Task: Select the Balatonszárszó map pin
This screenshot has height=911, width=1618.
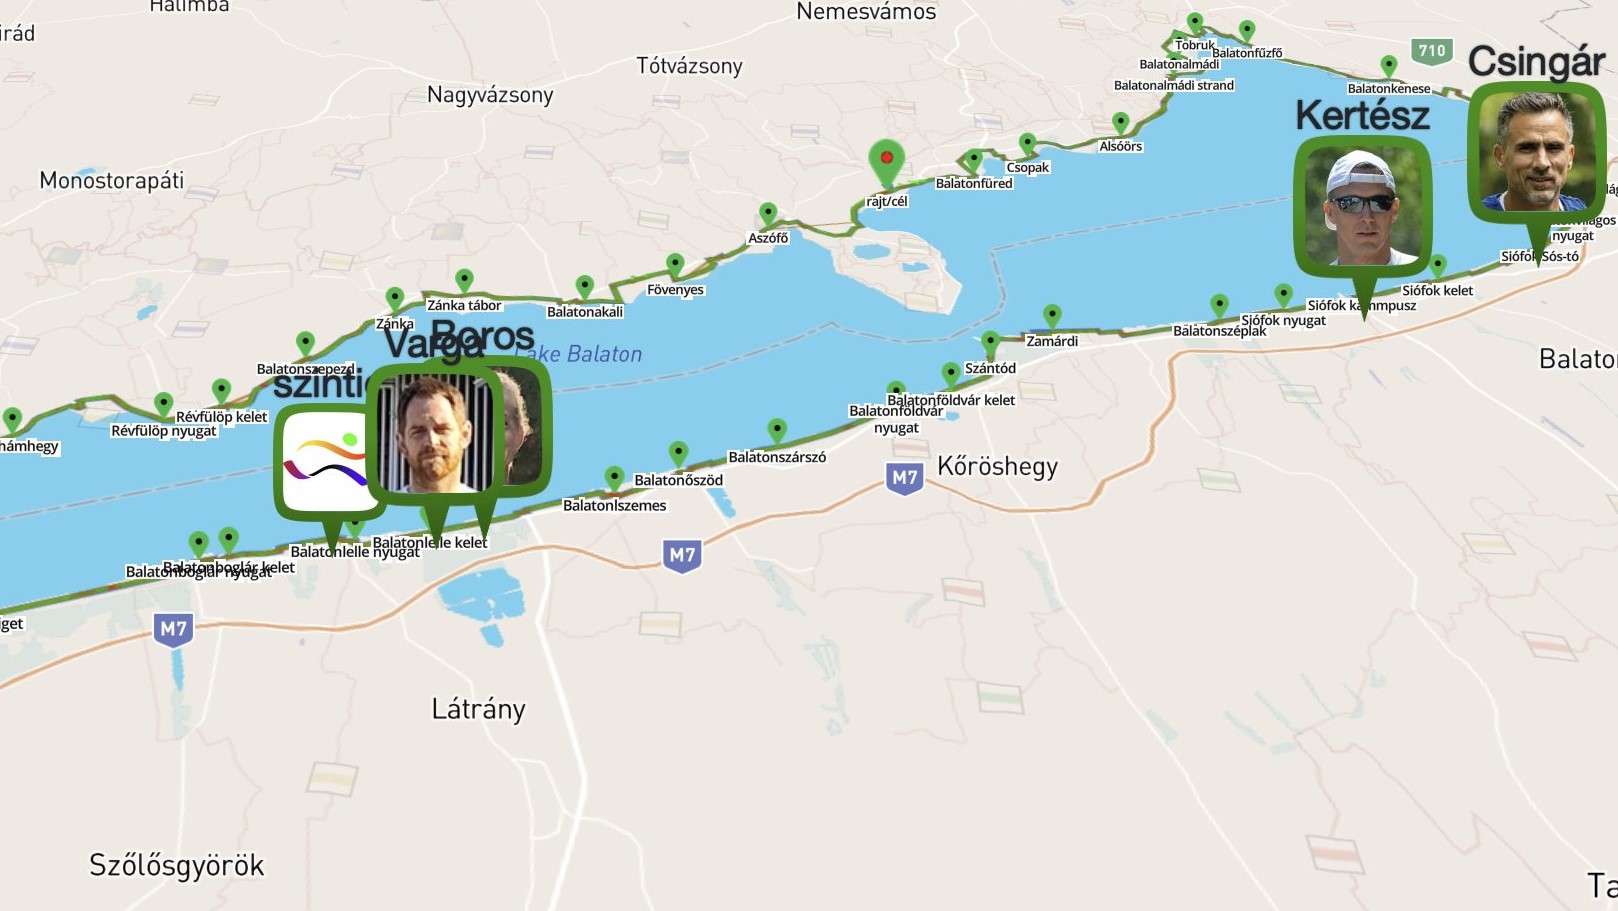Action: pos(777,432)
